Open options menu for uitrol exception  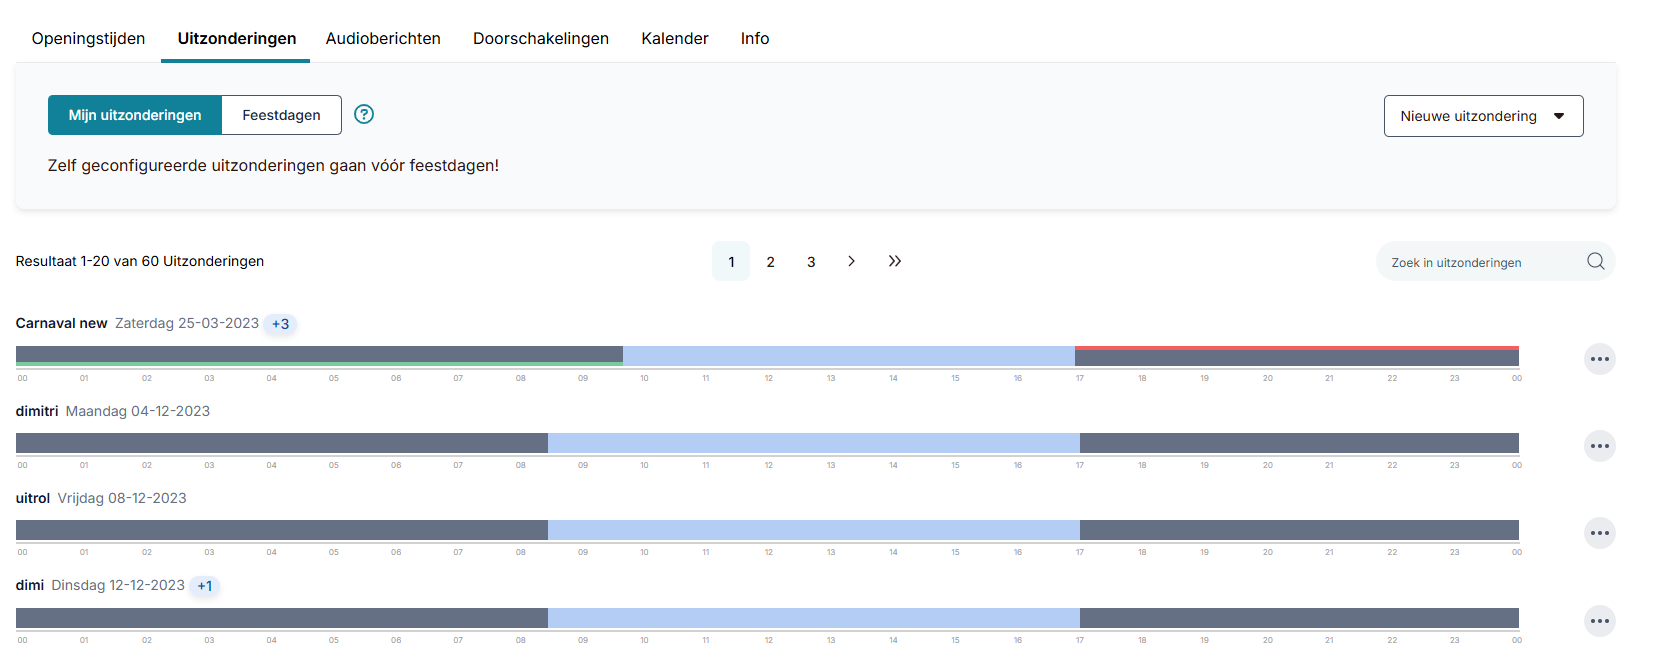tap(1600, 533)
